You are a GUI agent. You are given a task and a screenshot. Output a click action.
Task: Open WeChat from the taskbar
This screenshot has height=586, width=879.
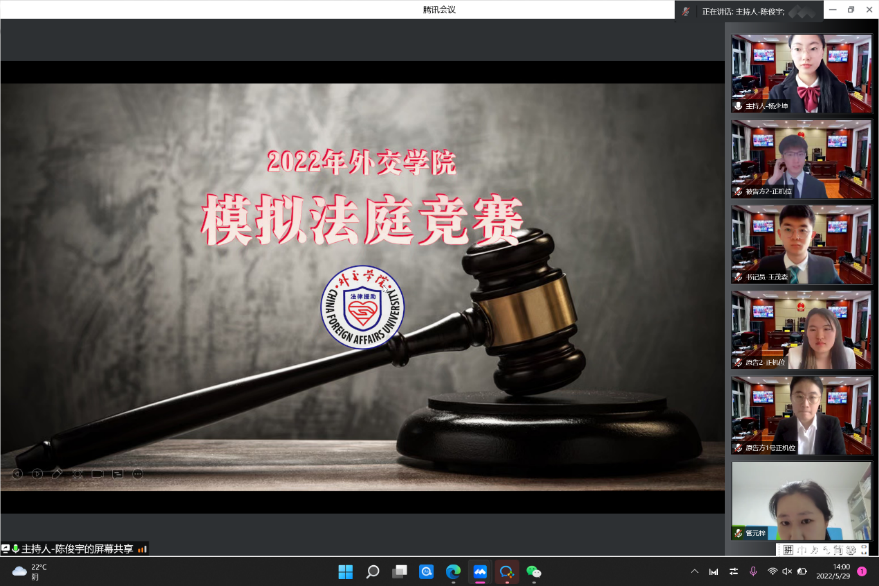[x=534, y=571]
